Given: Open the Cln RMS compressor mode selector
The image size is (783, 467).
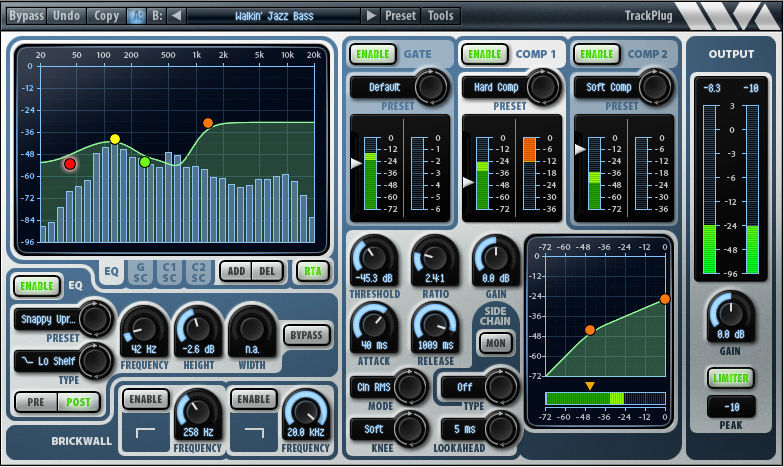Looking at the screenshot, I should tap(374, 387).
